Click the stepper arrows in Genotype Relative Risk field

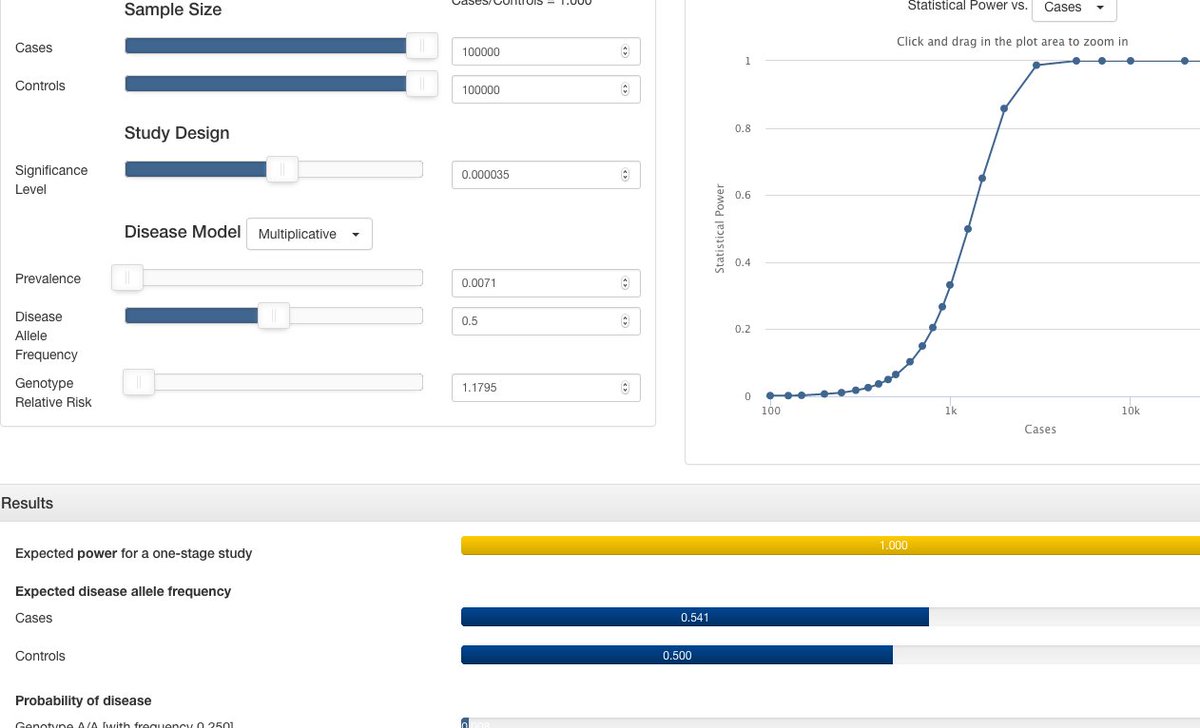point(625,388)
